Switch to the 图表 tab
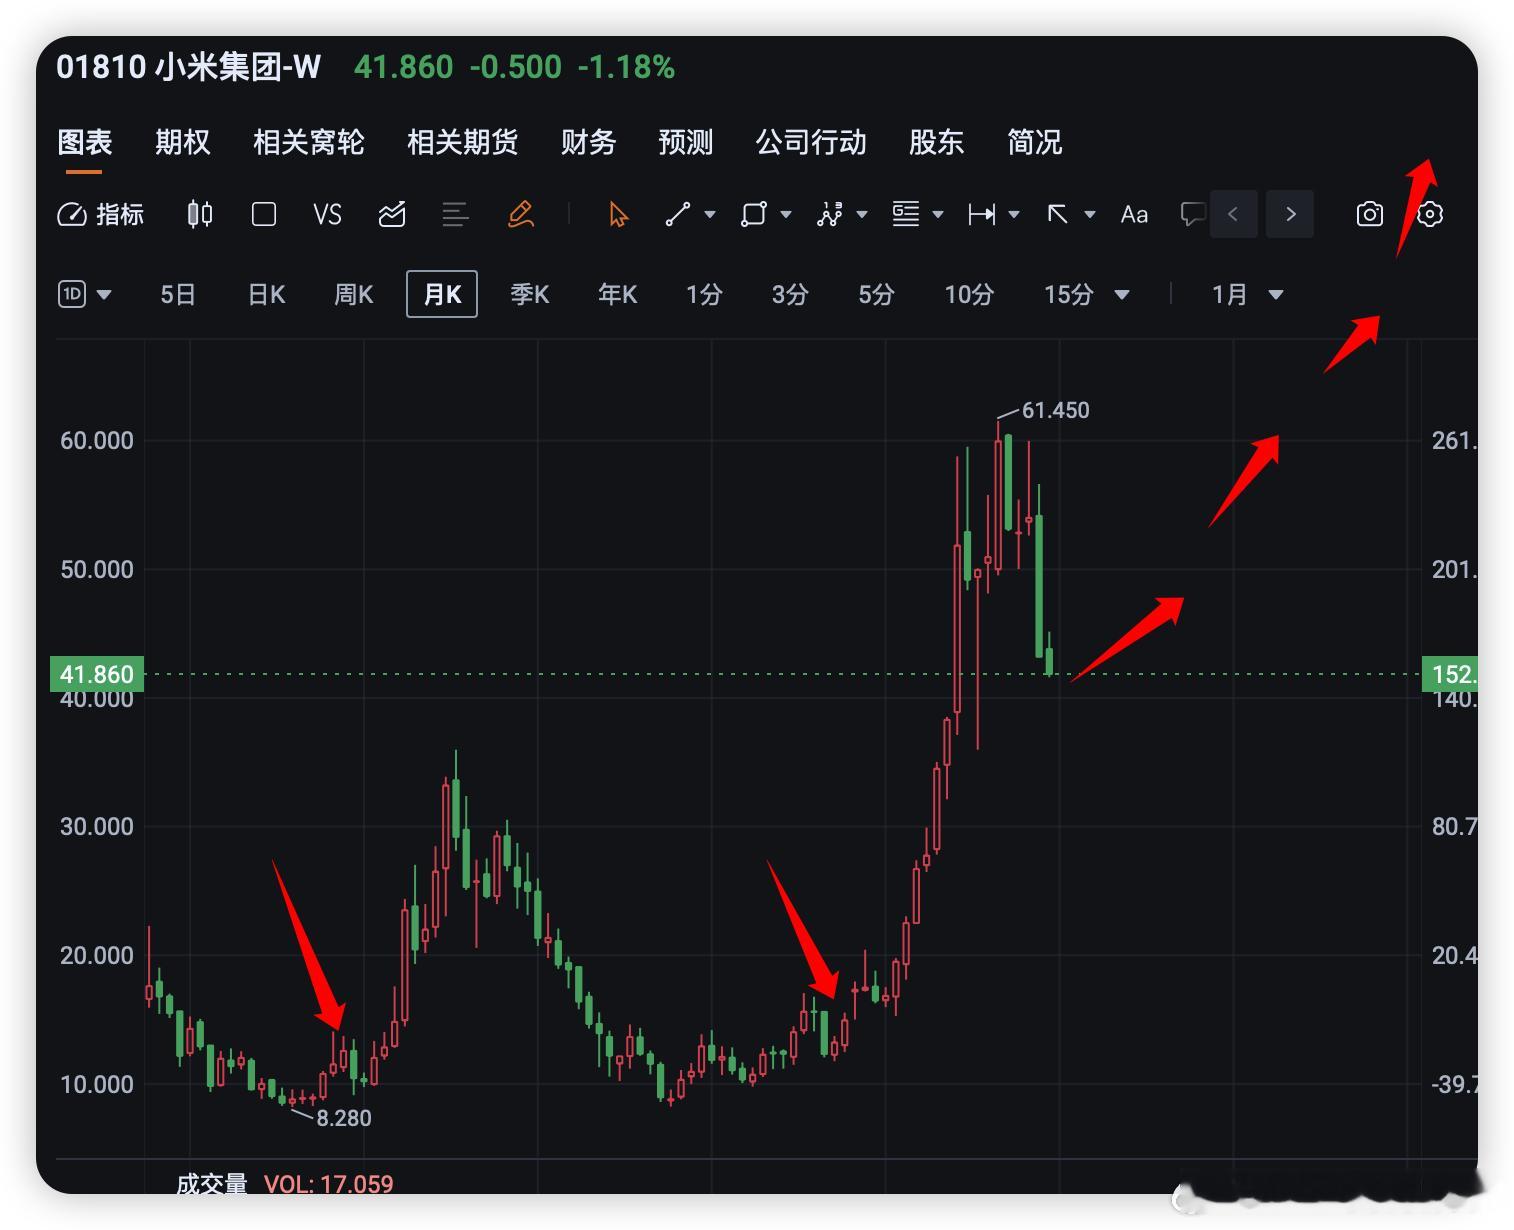Viewport: 1514px width, 1230px height. pos(85,142)
